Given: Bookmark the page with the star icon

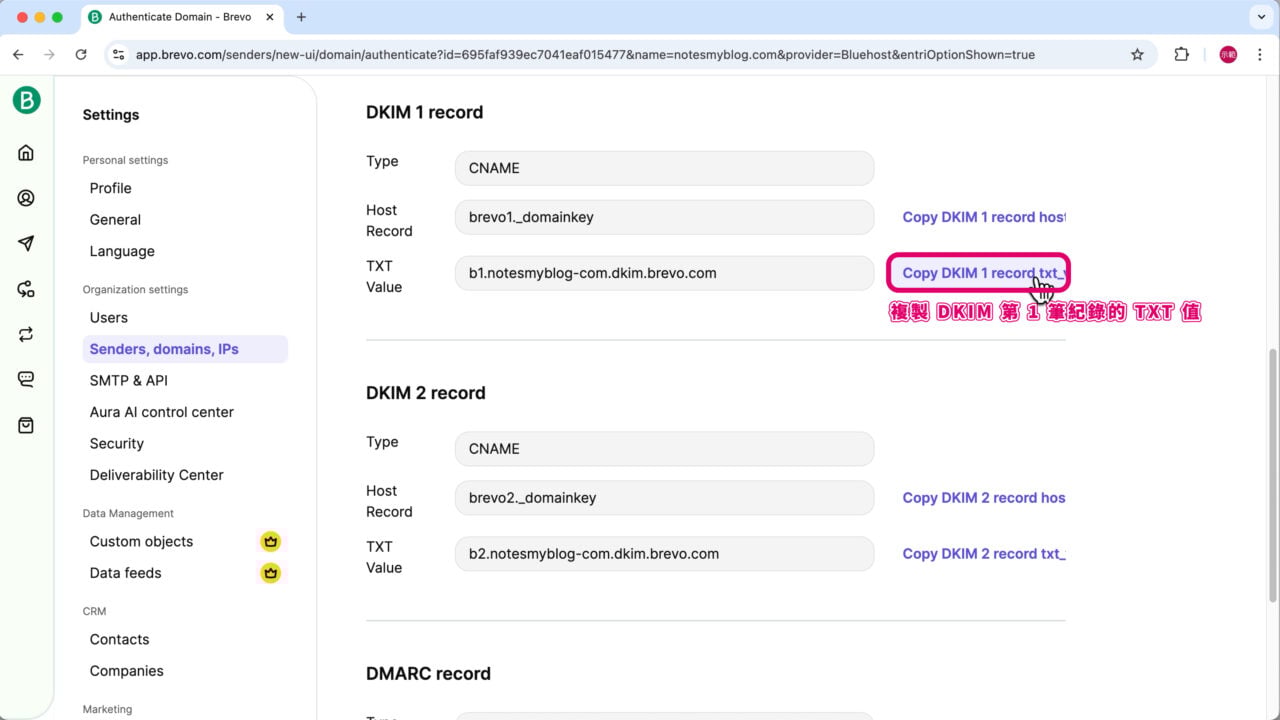Looking at the screenshot, I should click(x=1137, y=55).
